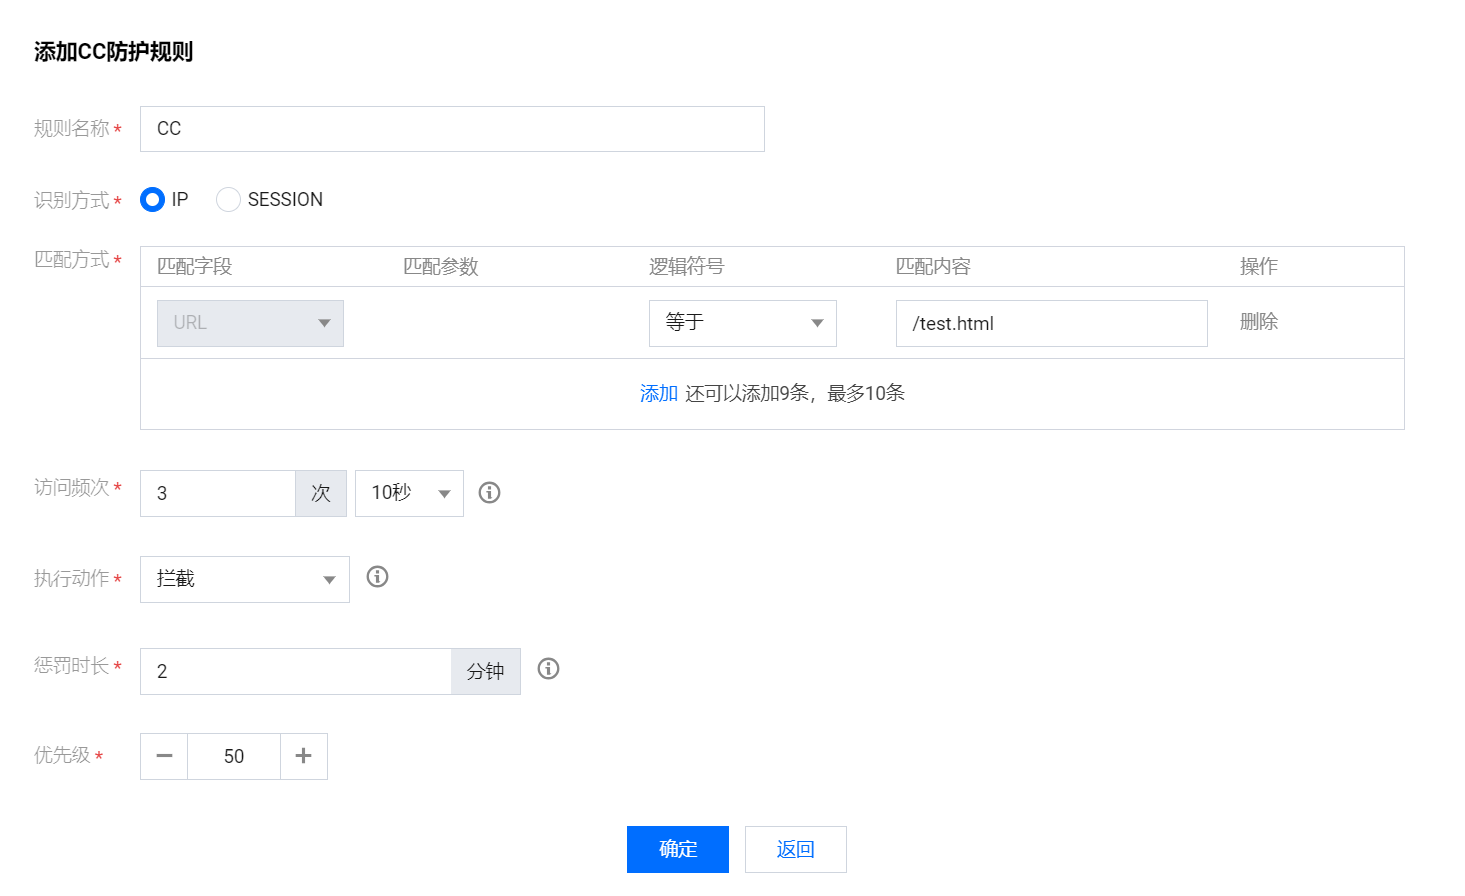This screenshot has height=896, width=1465.
Task: Click the access frequency count input
Action: (218, 493)
